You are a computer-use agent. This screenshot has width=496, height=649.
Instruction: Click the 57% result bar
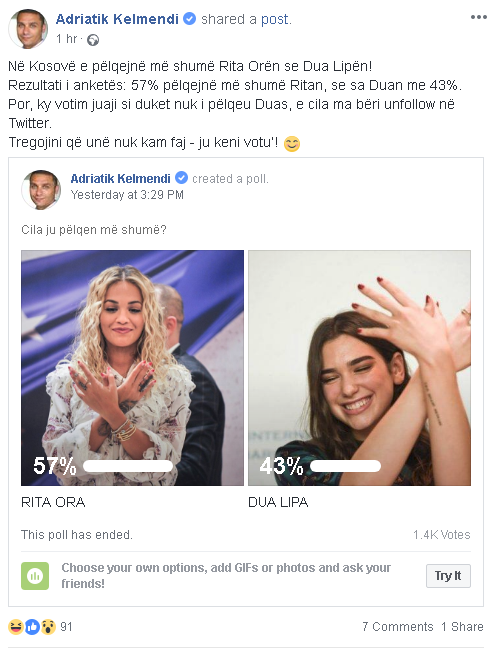(128, 466)
